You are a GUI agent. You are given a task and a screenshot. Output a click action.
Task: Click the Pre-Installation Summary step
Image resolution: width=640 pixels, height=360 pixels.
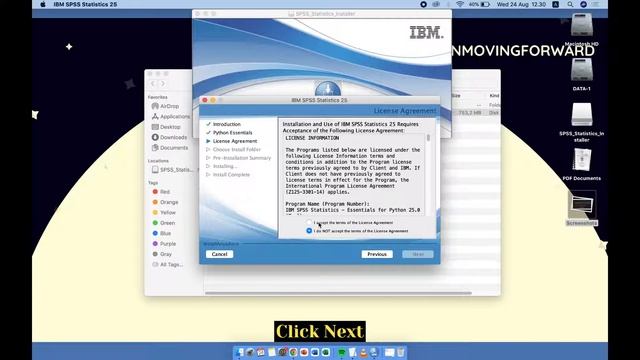(x=242, y=158)
